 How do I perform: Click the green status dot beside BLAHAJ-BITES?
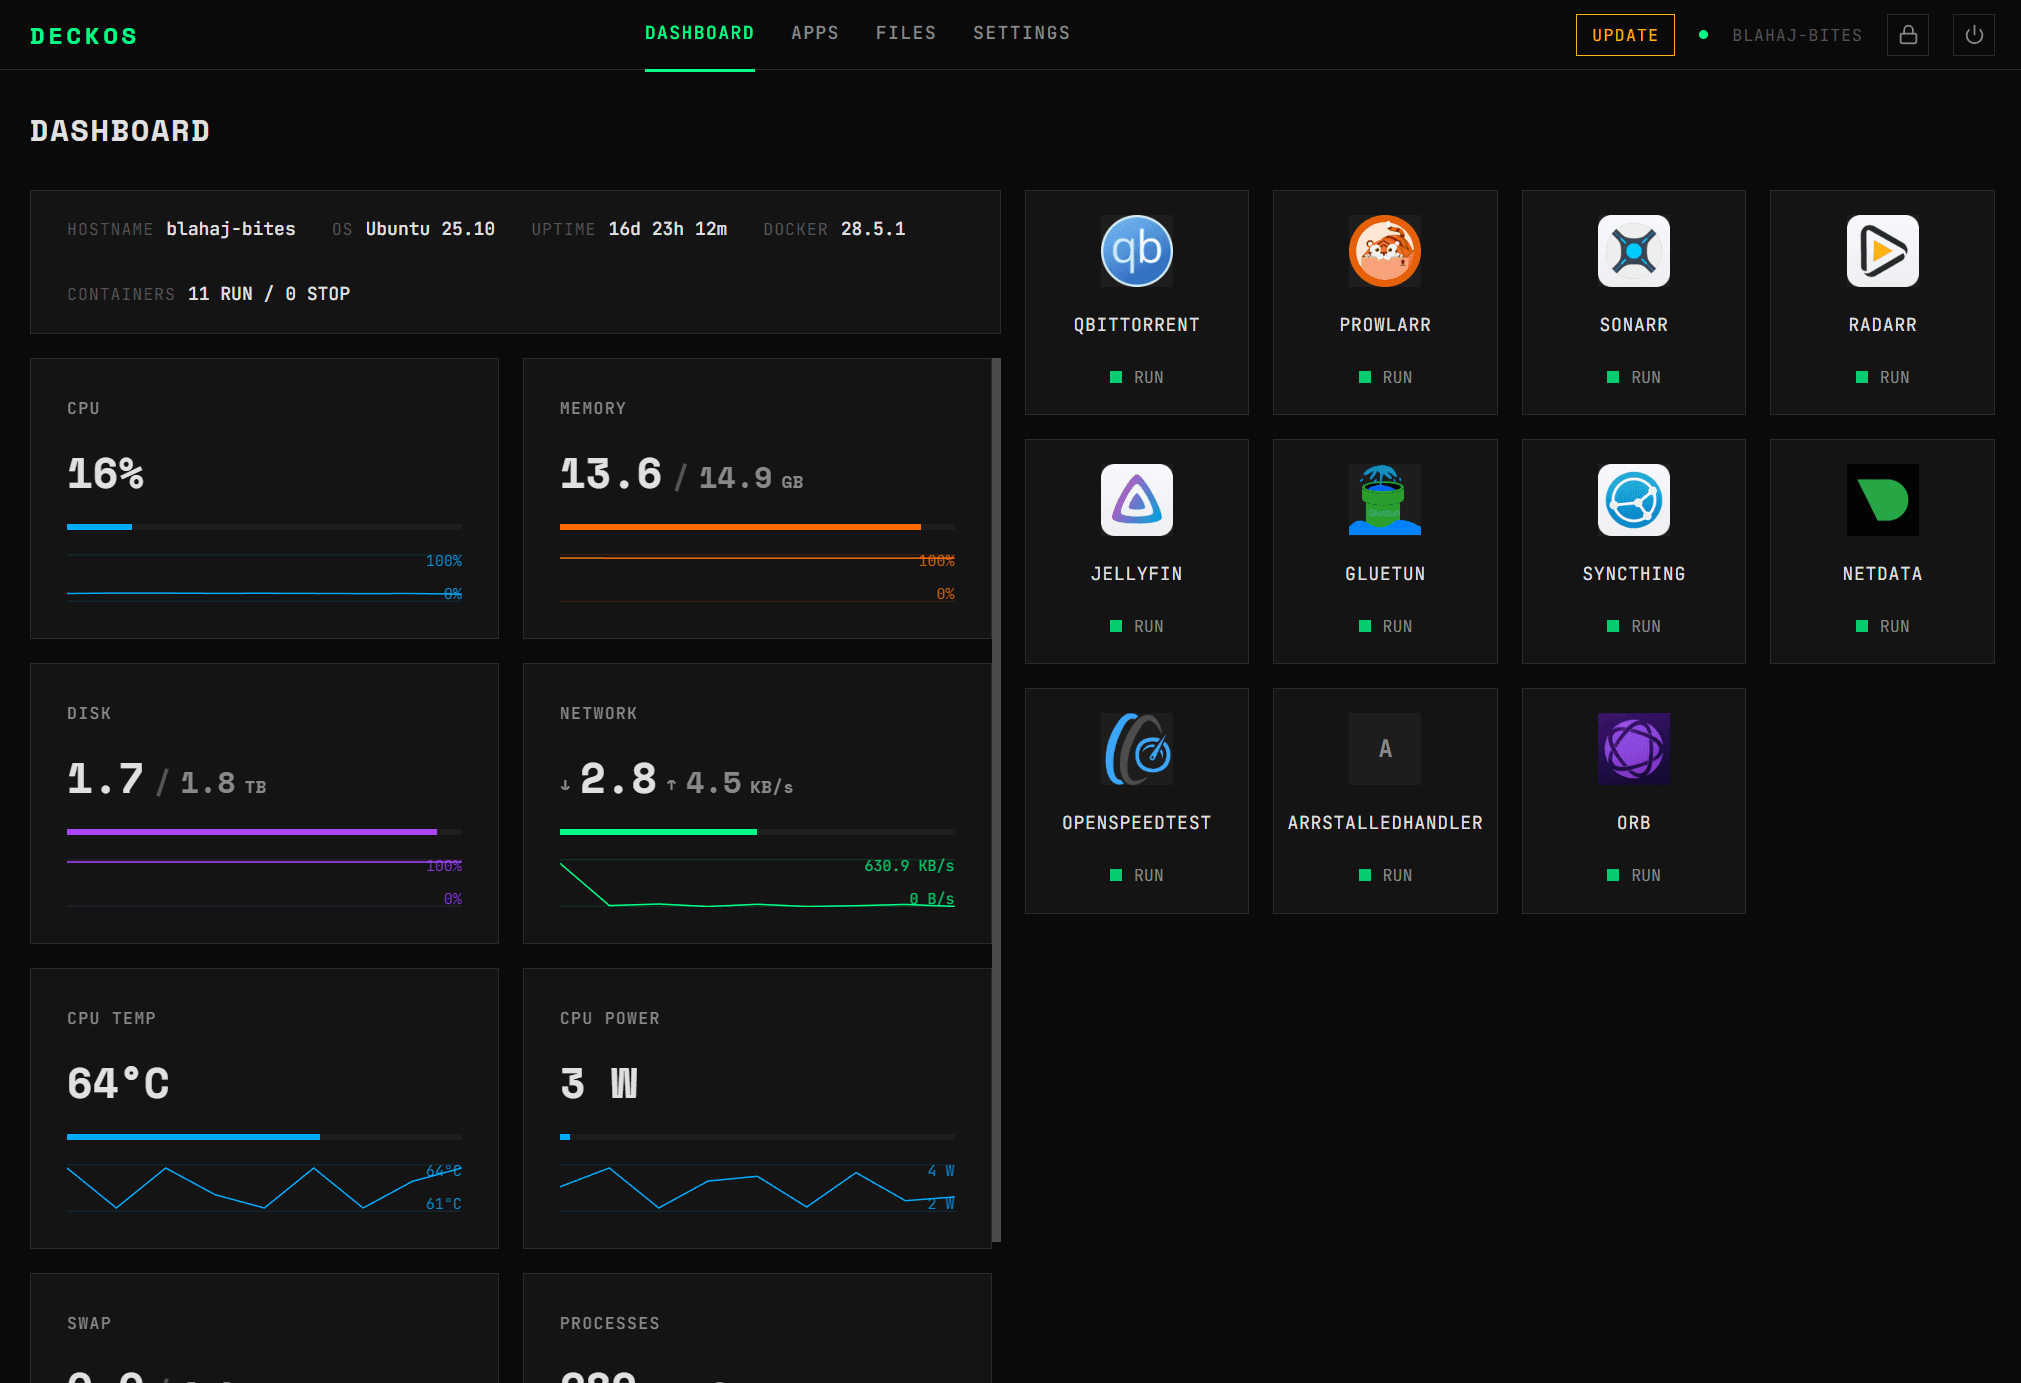[1703, 35]
